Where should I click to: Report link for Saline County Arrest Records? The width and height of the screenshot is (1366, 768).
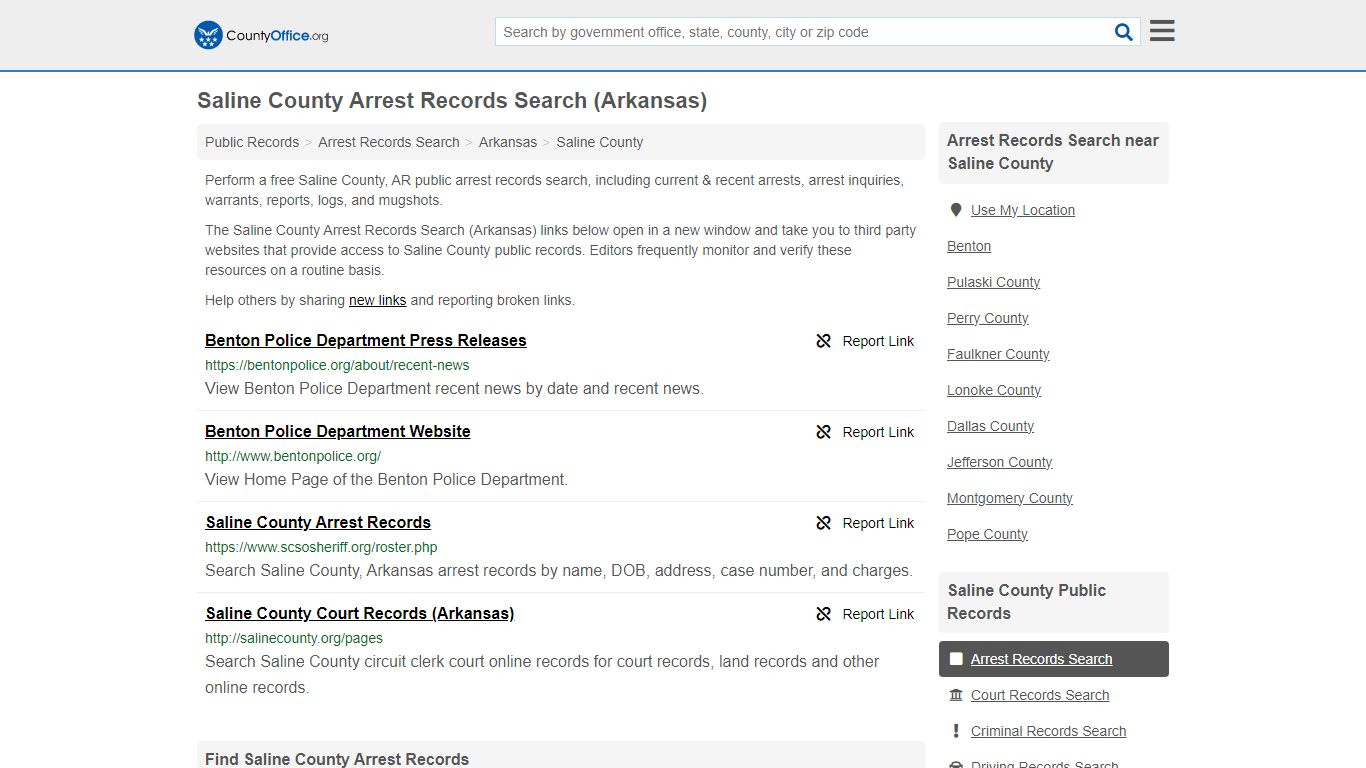pyautogui.click(x=865, y=523)
